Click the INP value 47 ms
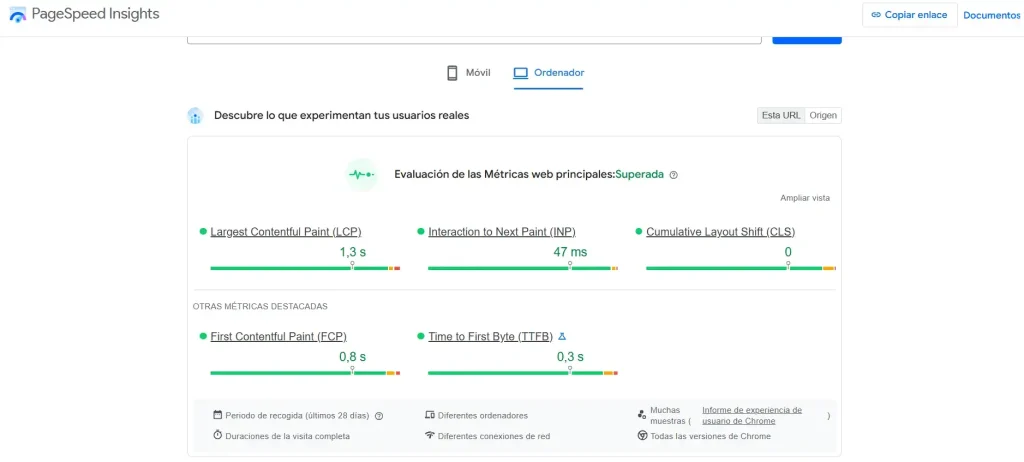 pos(570,252)
